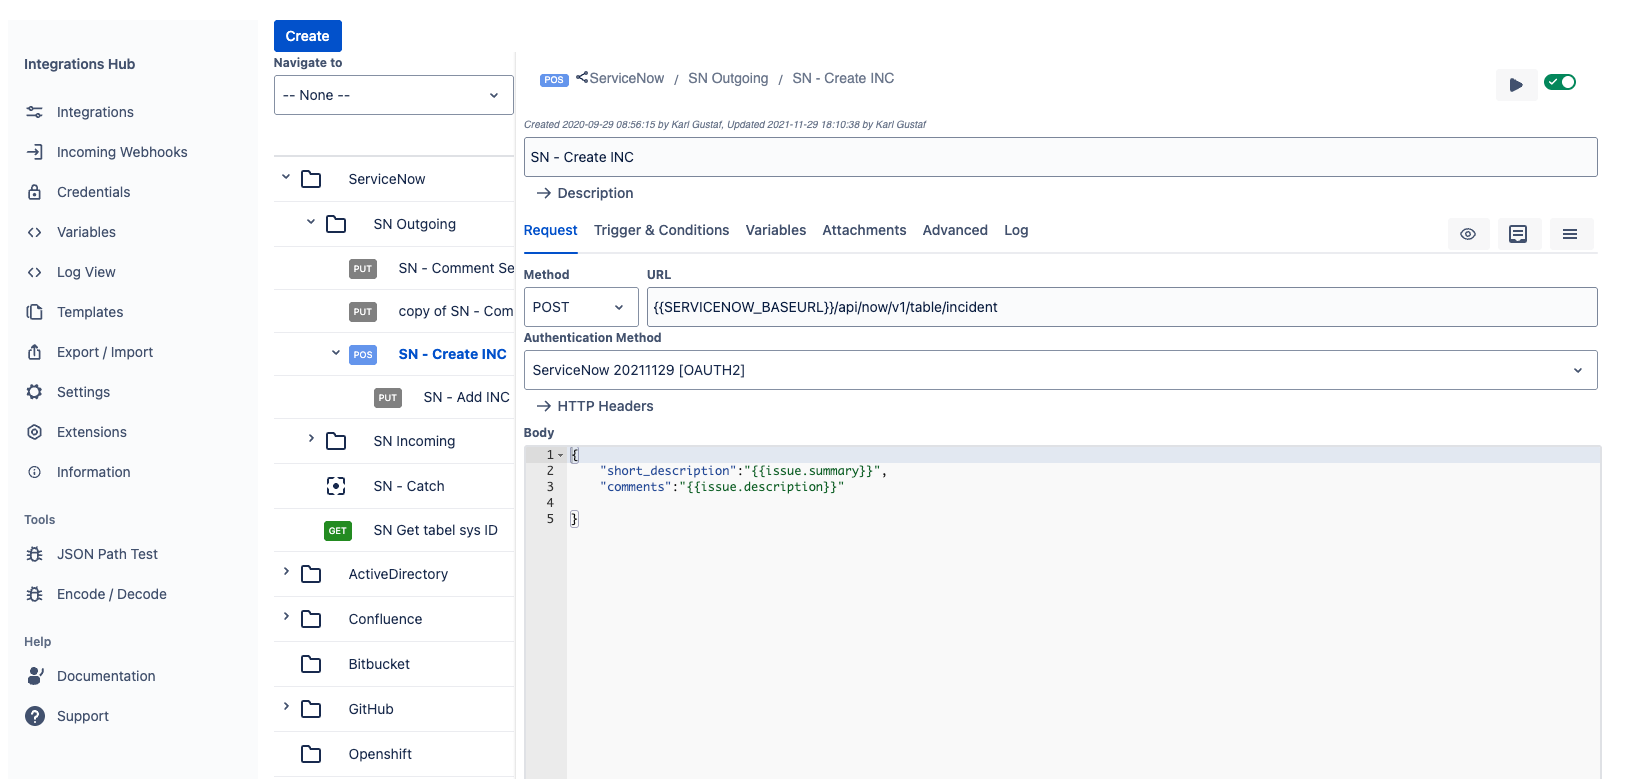
Task: Click the Create button
Action: click(x=308, y=36)
